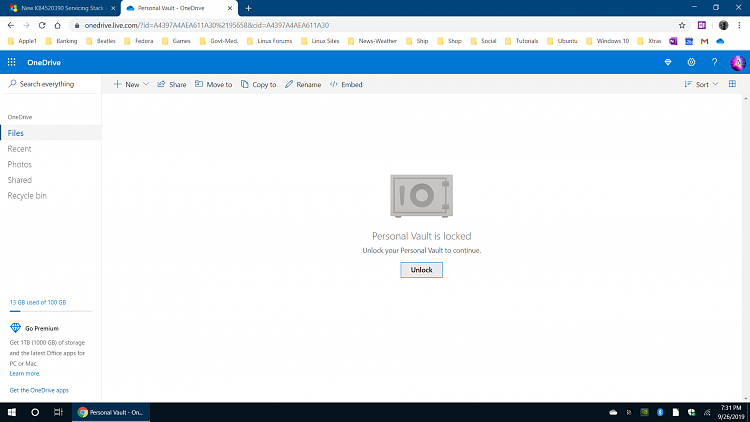
Task: Click the storage usage progress bar
Action: pyautogui.click(x=50, y=311)
